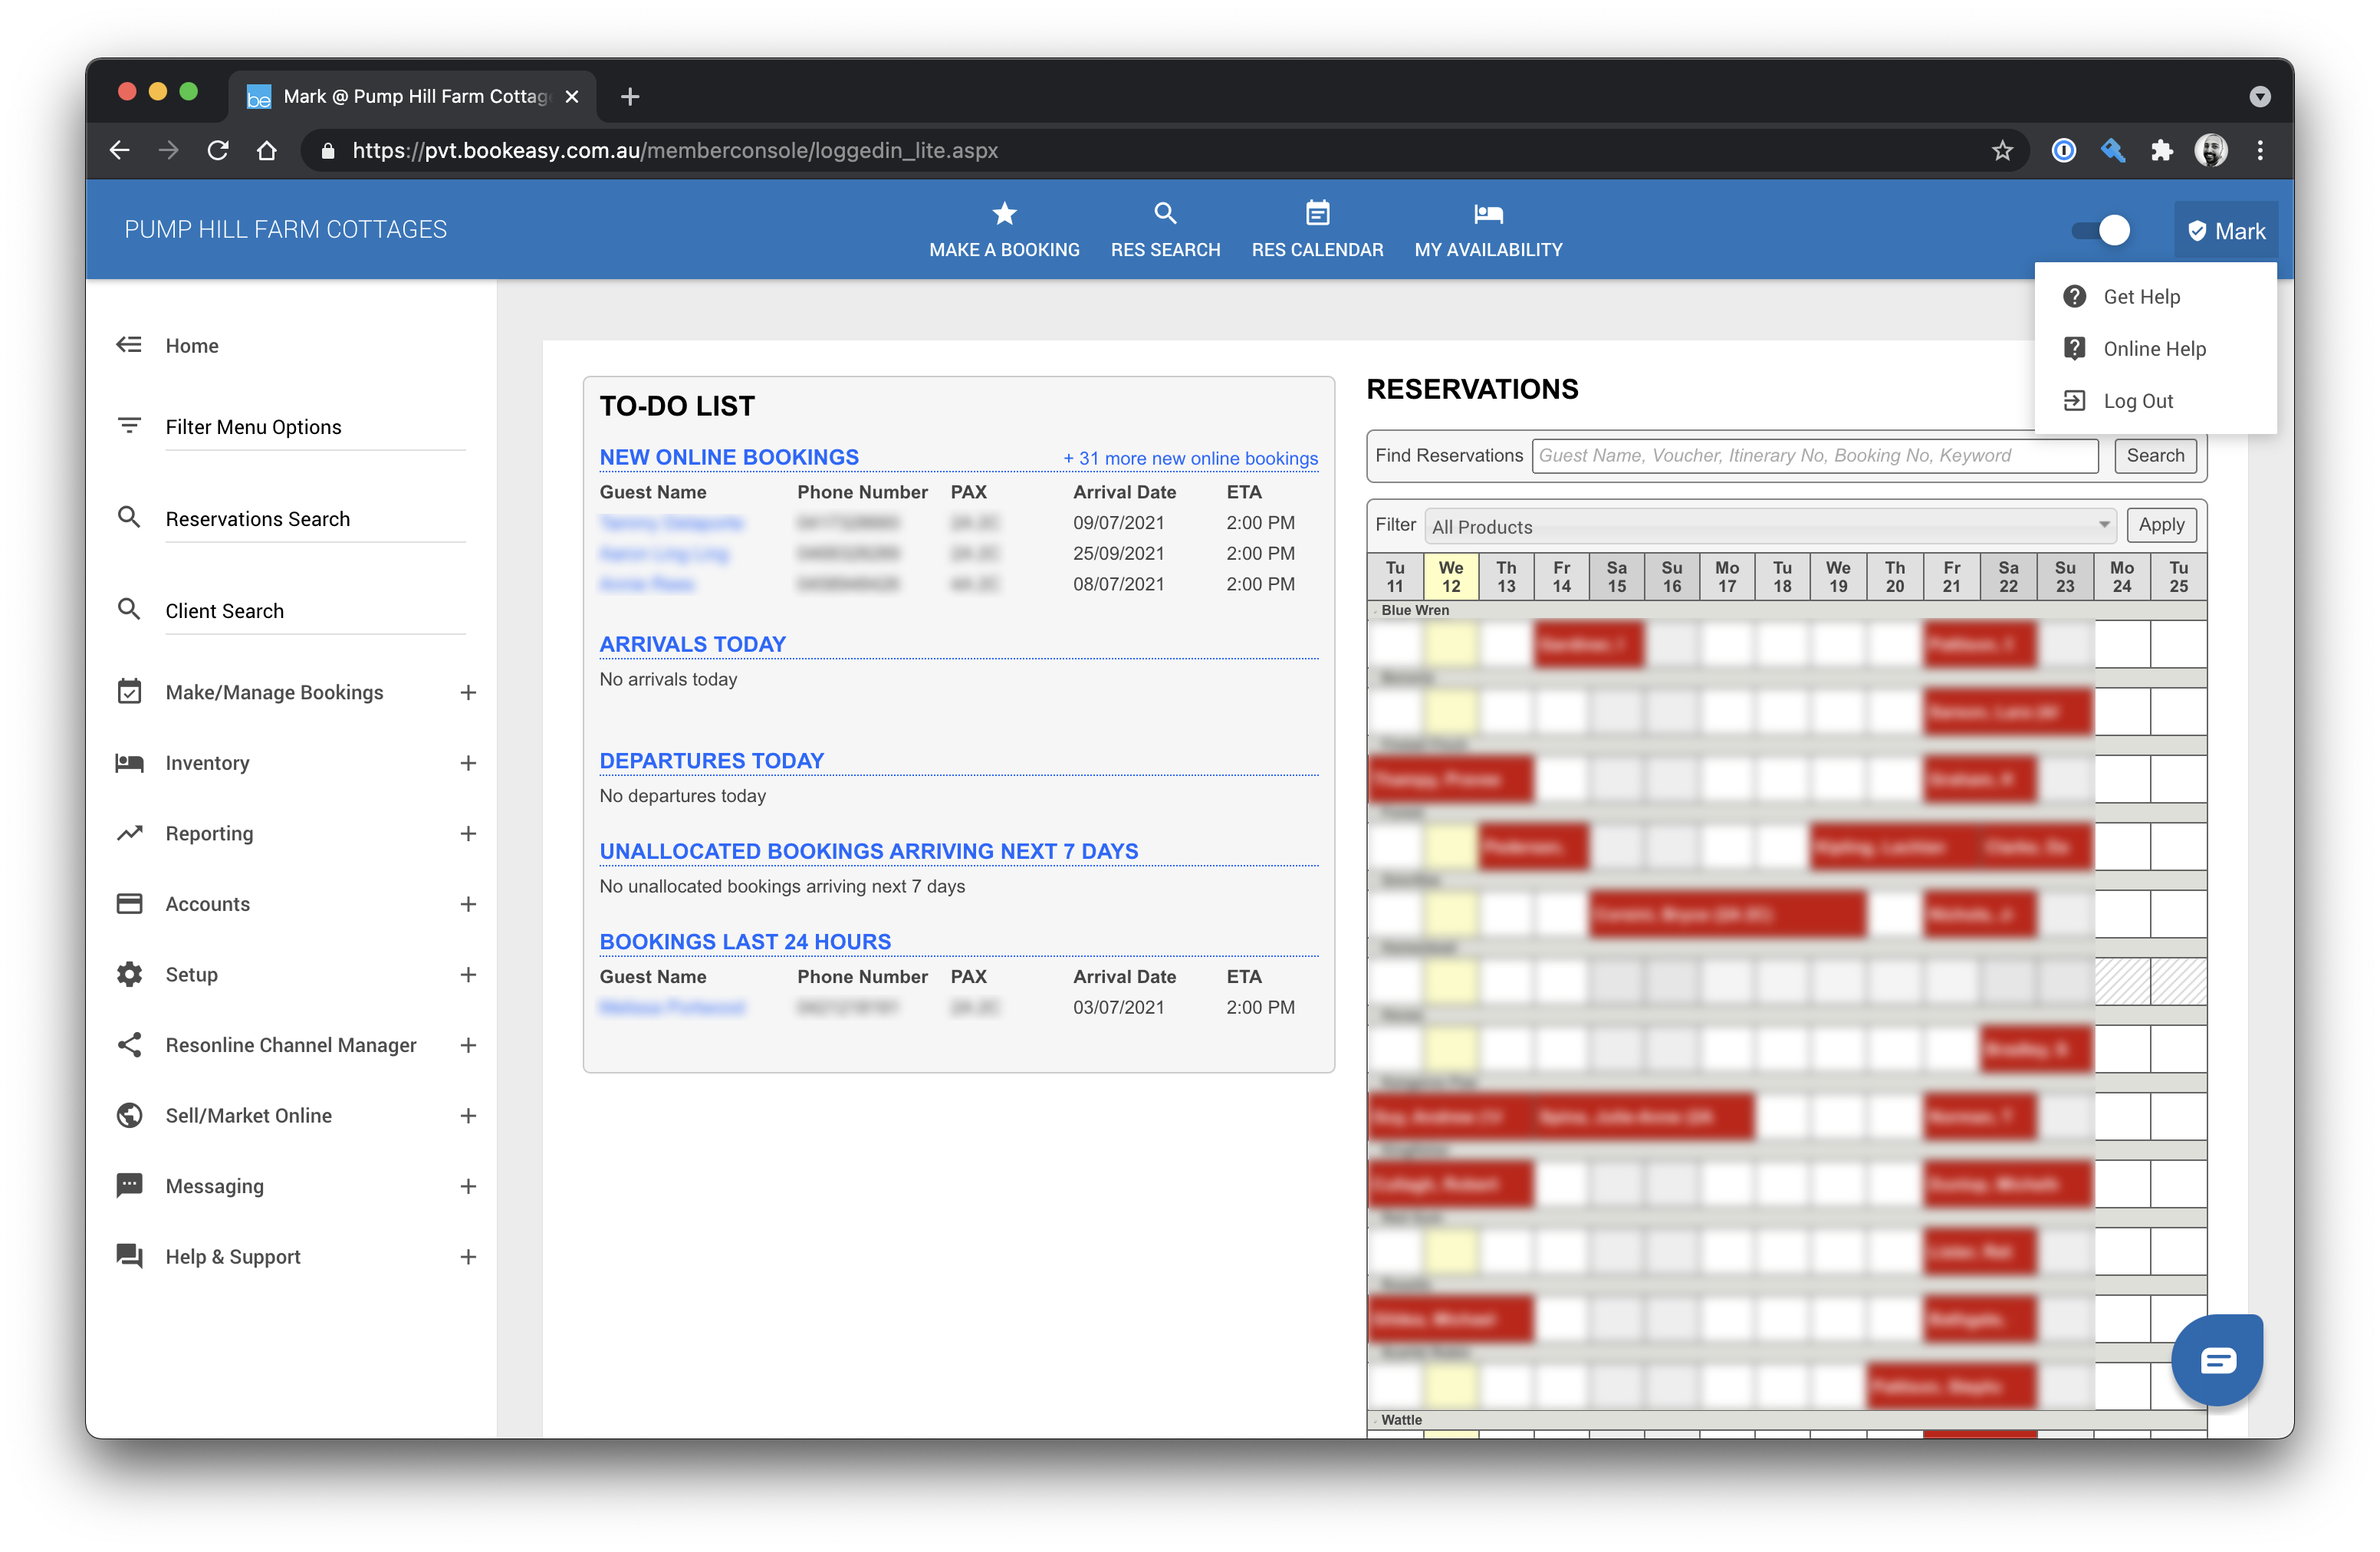Click the Filter Menu Options icon

(132, 426)
